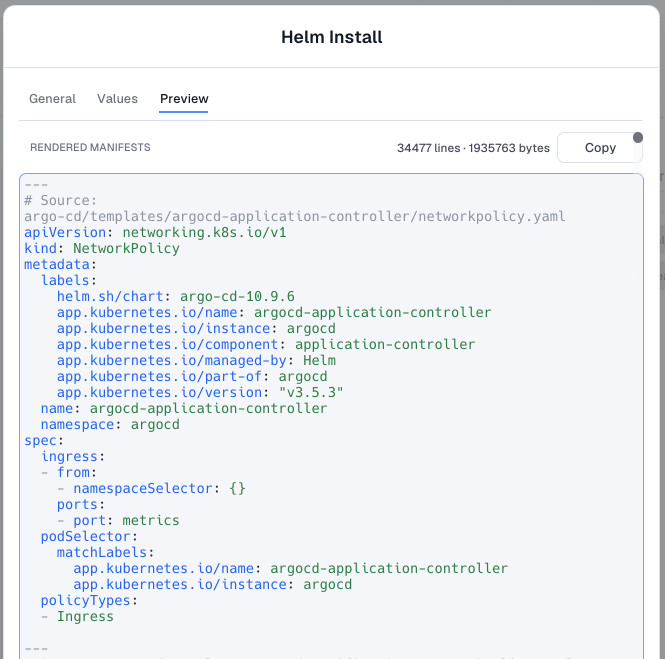Click the RENDERED MANIFESTS heading
Viewport: 665px width, 659px height.
click(90, 148)
